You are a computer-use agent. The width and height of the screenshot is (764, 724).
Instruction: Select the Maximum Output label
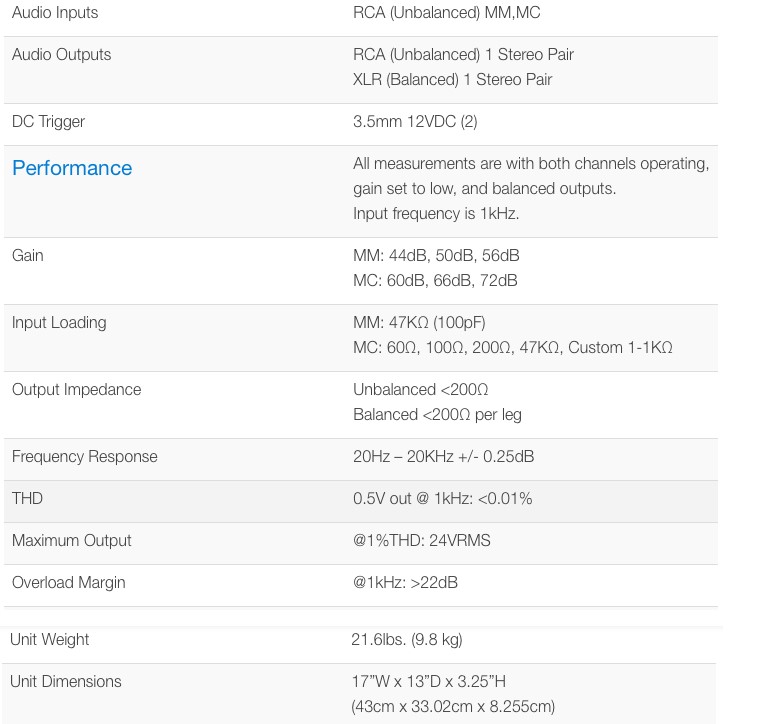point(72,541)
